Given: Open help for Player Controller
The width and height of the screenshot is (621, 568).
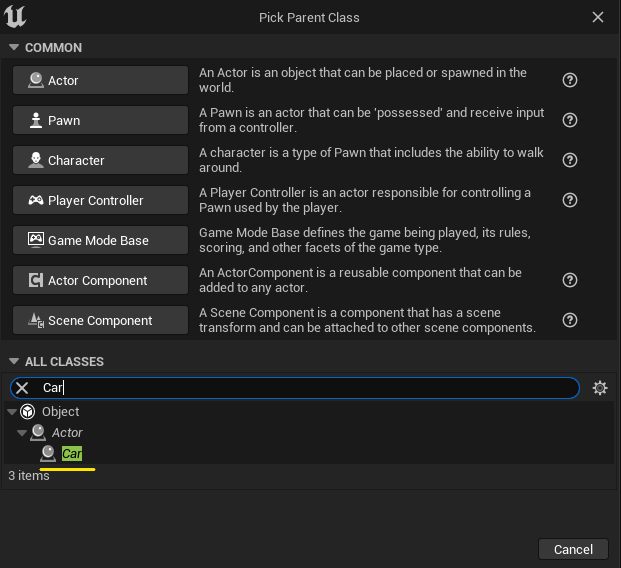Looking at the screenshot, I should [x=570, y=200].
